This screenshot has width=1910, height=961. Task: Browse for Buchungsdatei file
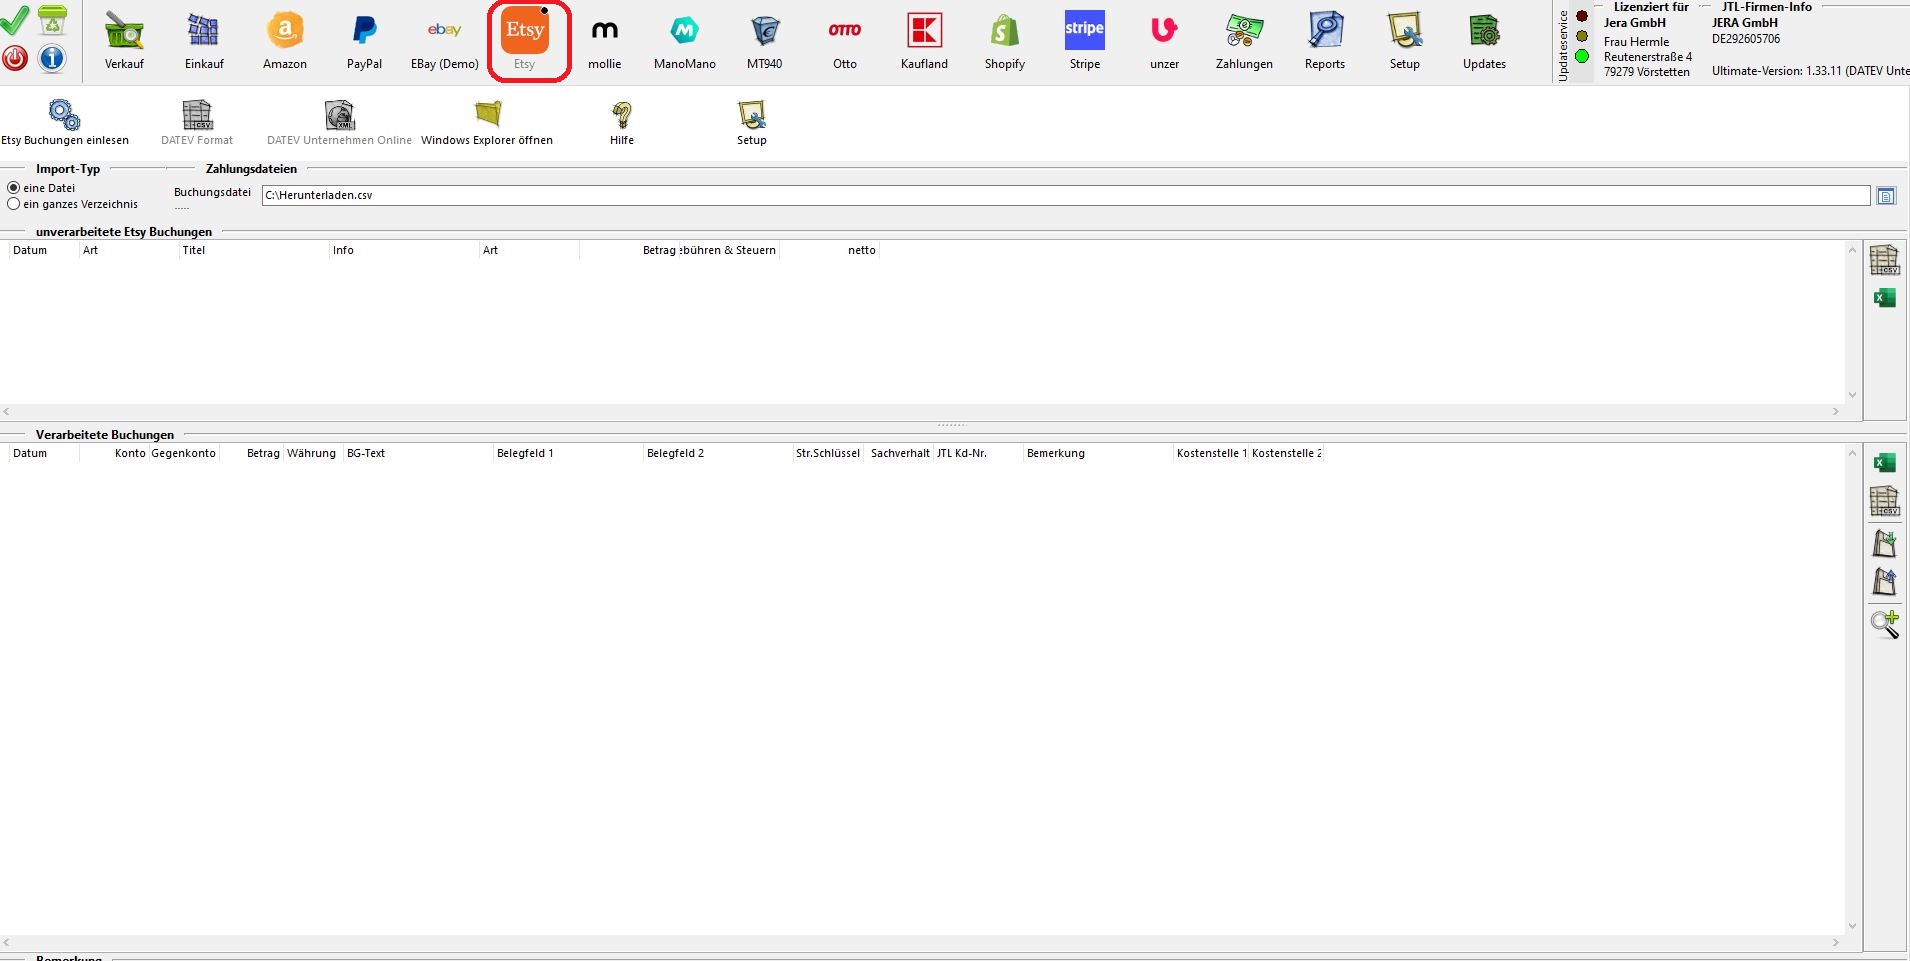pos(1886,196)
